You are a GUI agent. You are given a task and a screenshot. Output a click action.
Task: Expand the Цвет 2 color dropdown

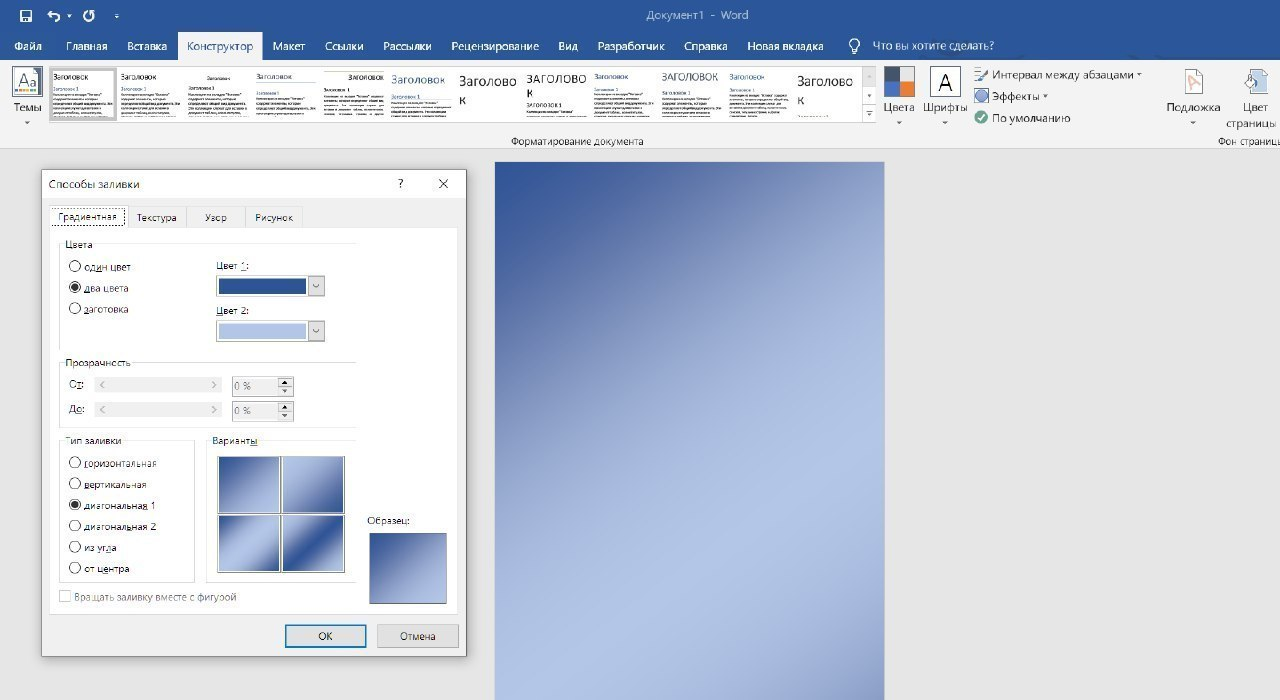(x=316, y=331)
